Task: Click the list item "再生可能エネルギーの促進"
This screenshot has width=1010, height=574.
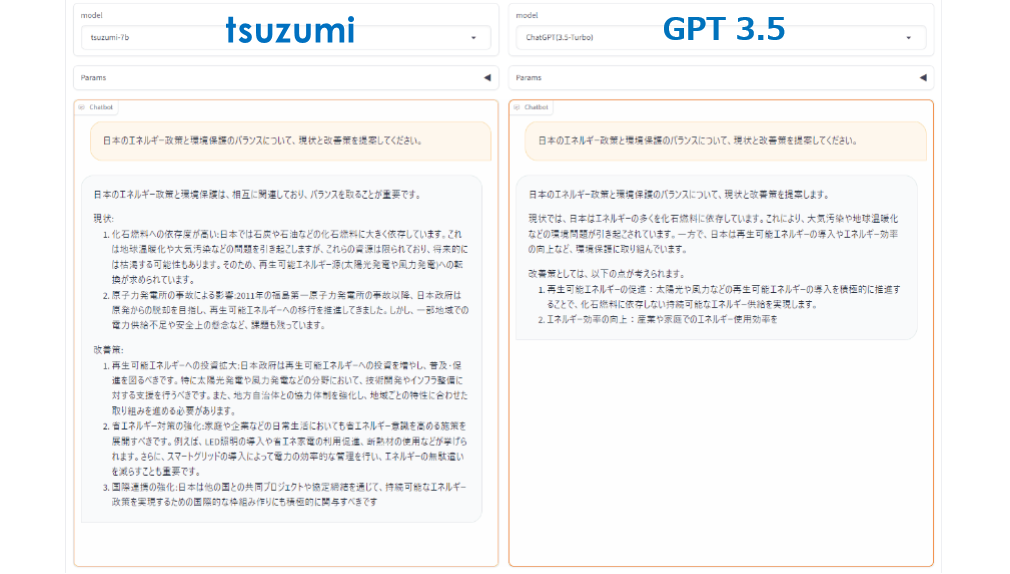Action: click(x=719, y=297)
